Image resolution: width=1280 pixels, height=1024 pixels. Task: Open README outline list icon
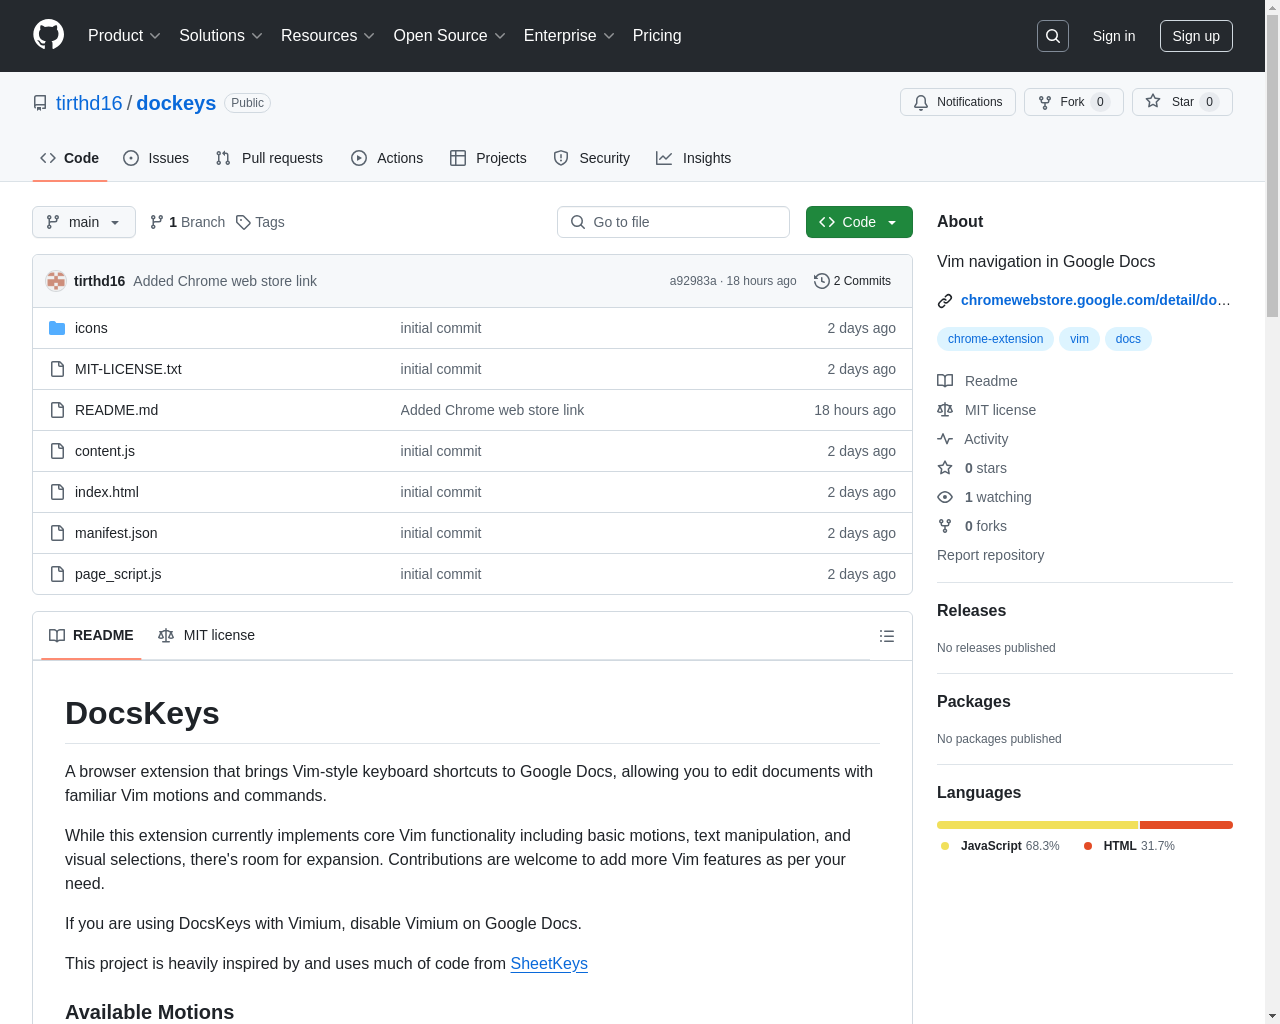[887, 636]
